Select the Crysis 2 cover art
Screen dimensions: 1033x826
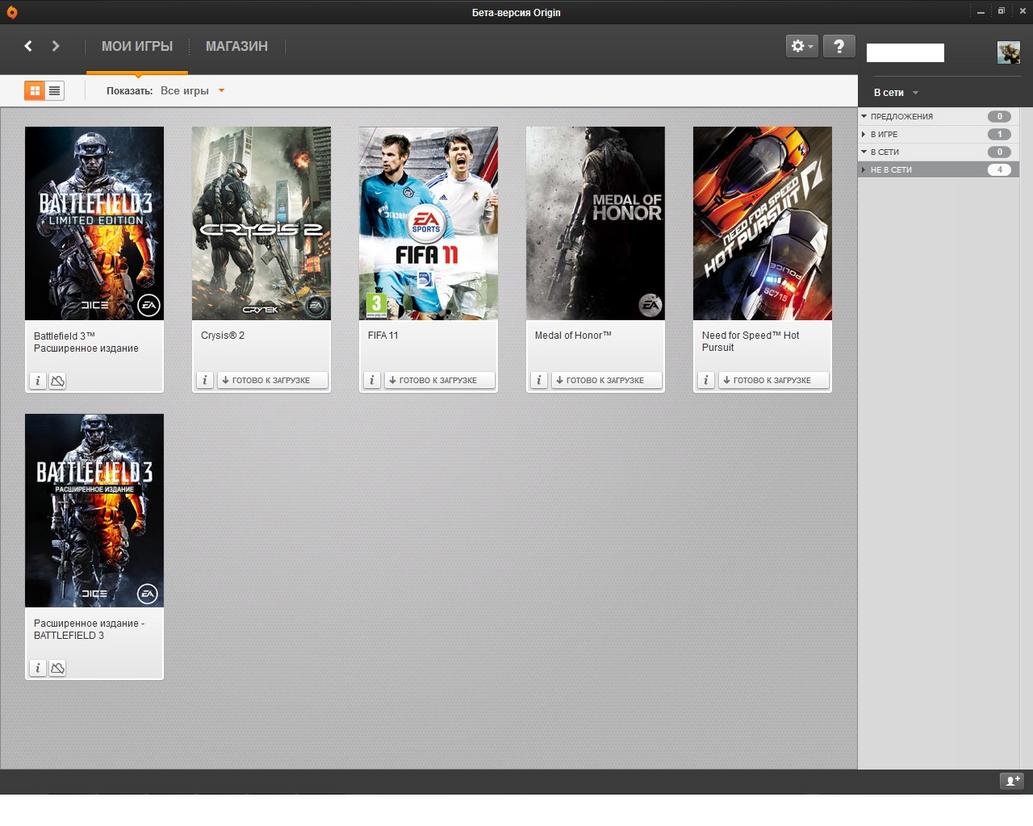262,223
